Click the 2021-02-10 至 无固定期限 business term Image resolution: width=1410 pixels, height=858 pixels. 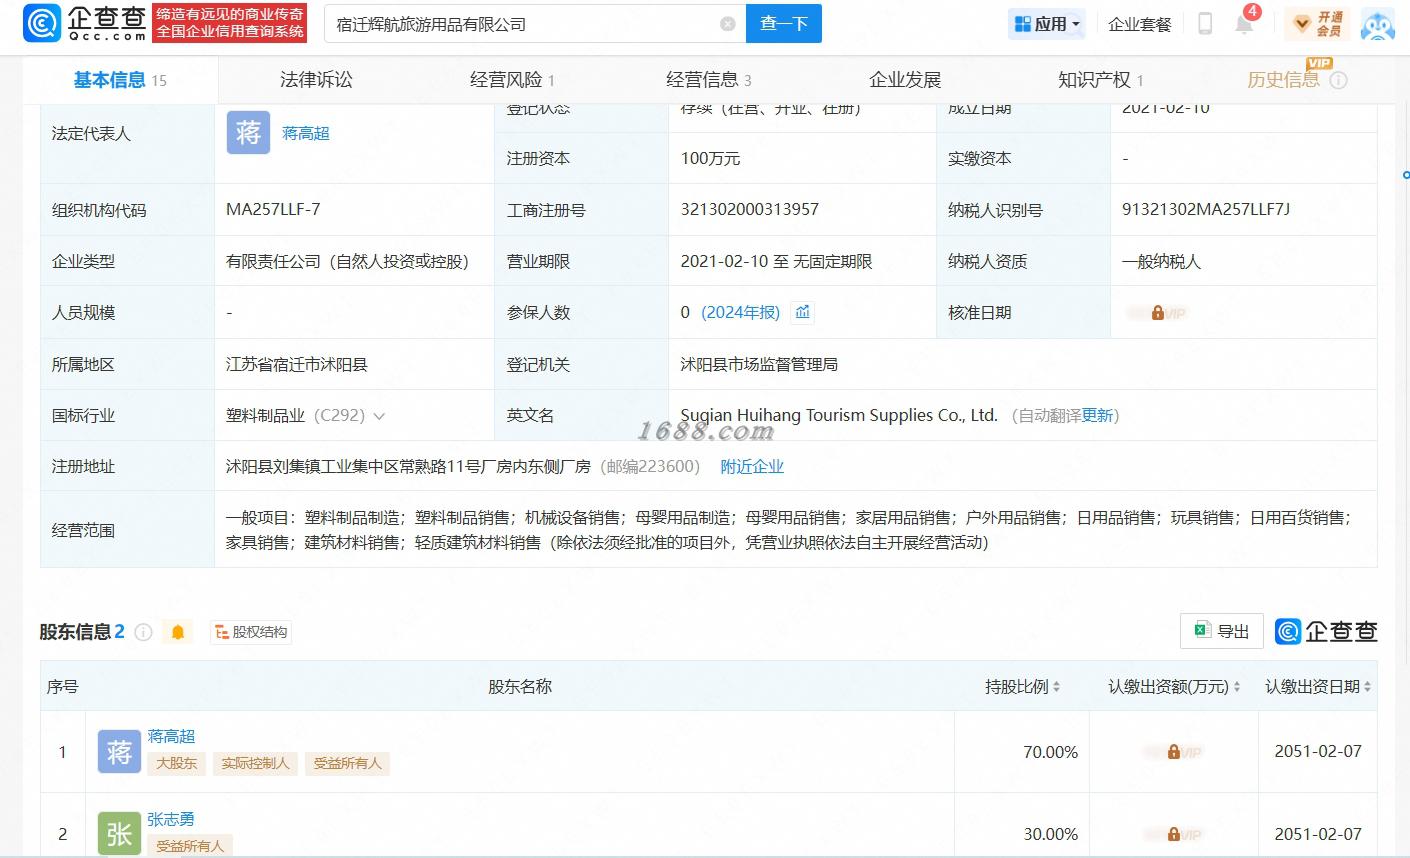776,261
